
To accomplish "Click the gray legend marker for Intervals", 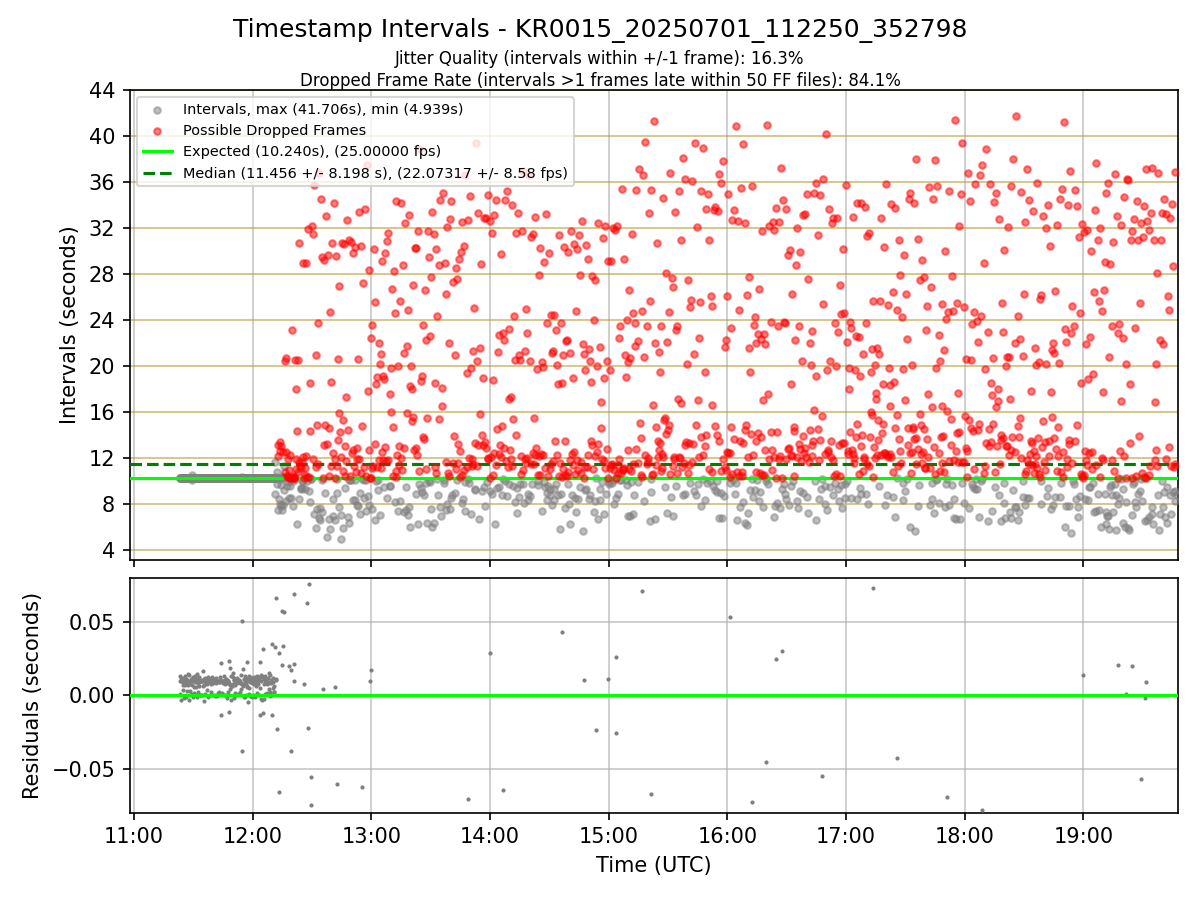I will pos(158,108).
